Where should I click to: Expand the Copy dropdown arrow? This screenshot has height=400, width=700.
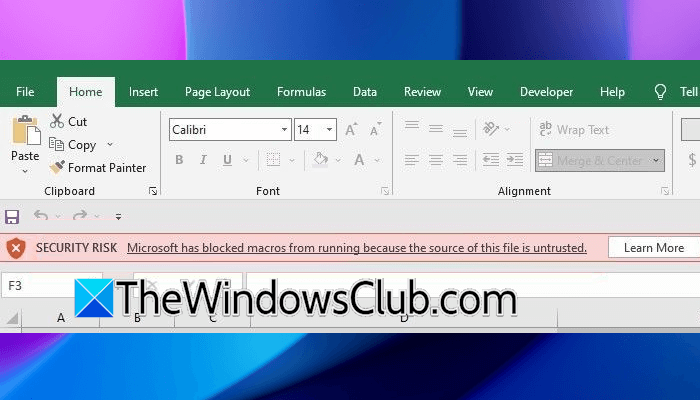(x=110, y=145)
